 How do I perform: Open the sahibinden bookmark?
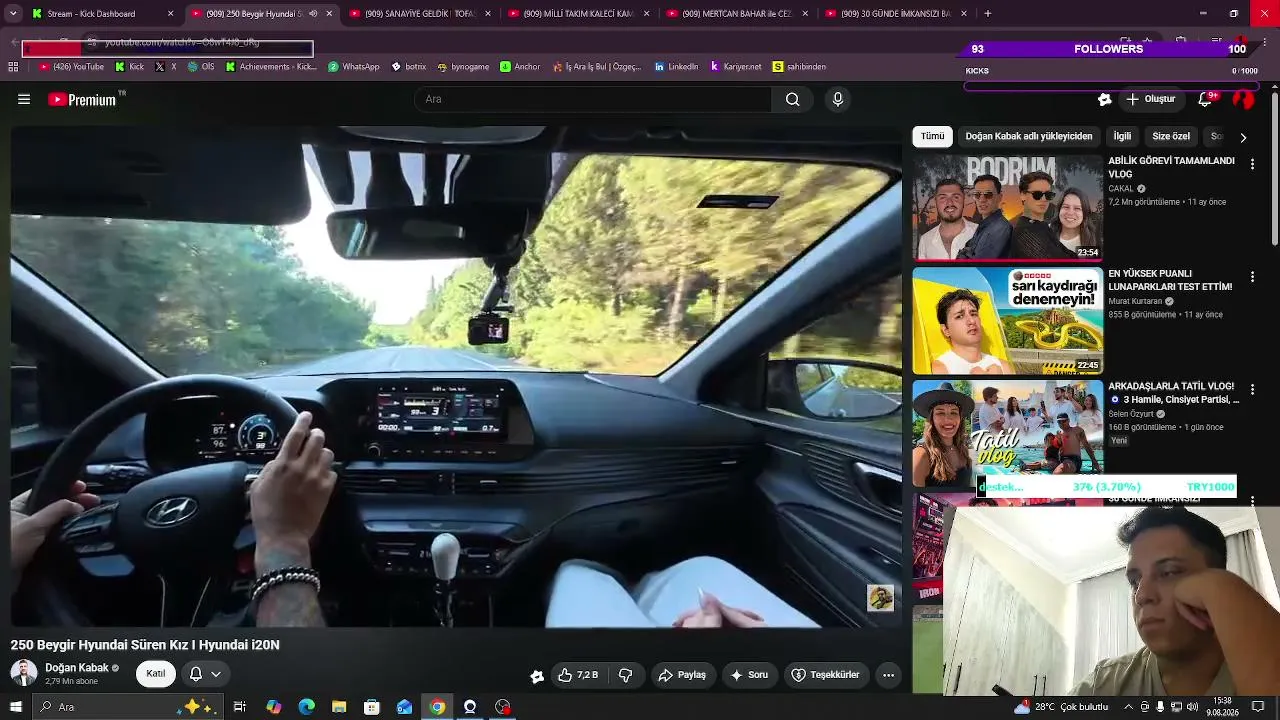pos(799,67)
